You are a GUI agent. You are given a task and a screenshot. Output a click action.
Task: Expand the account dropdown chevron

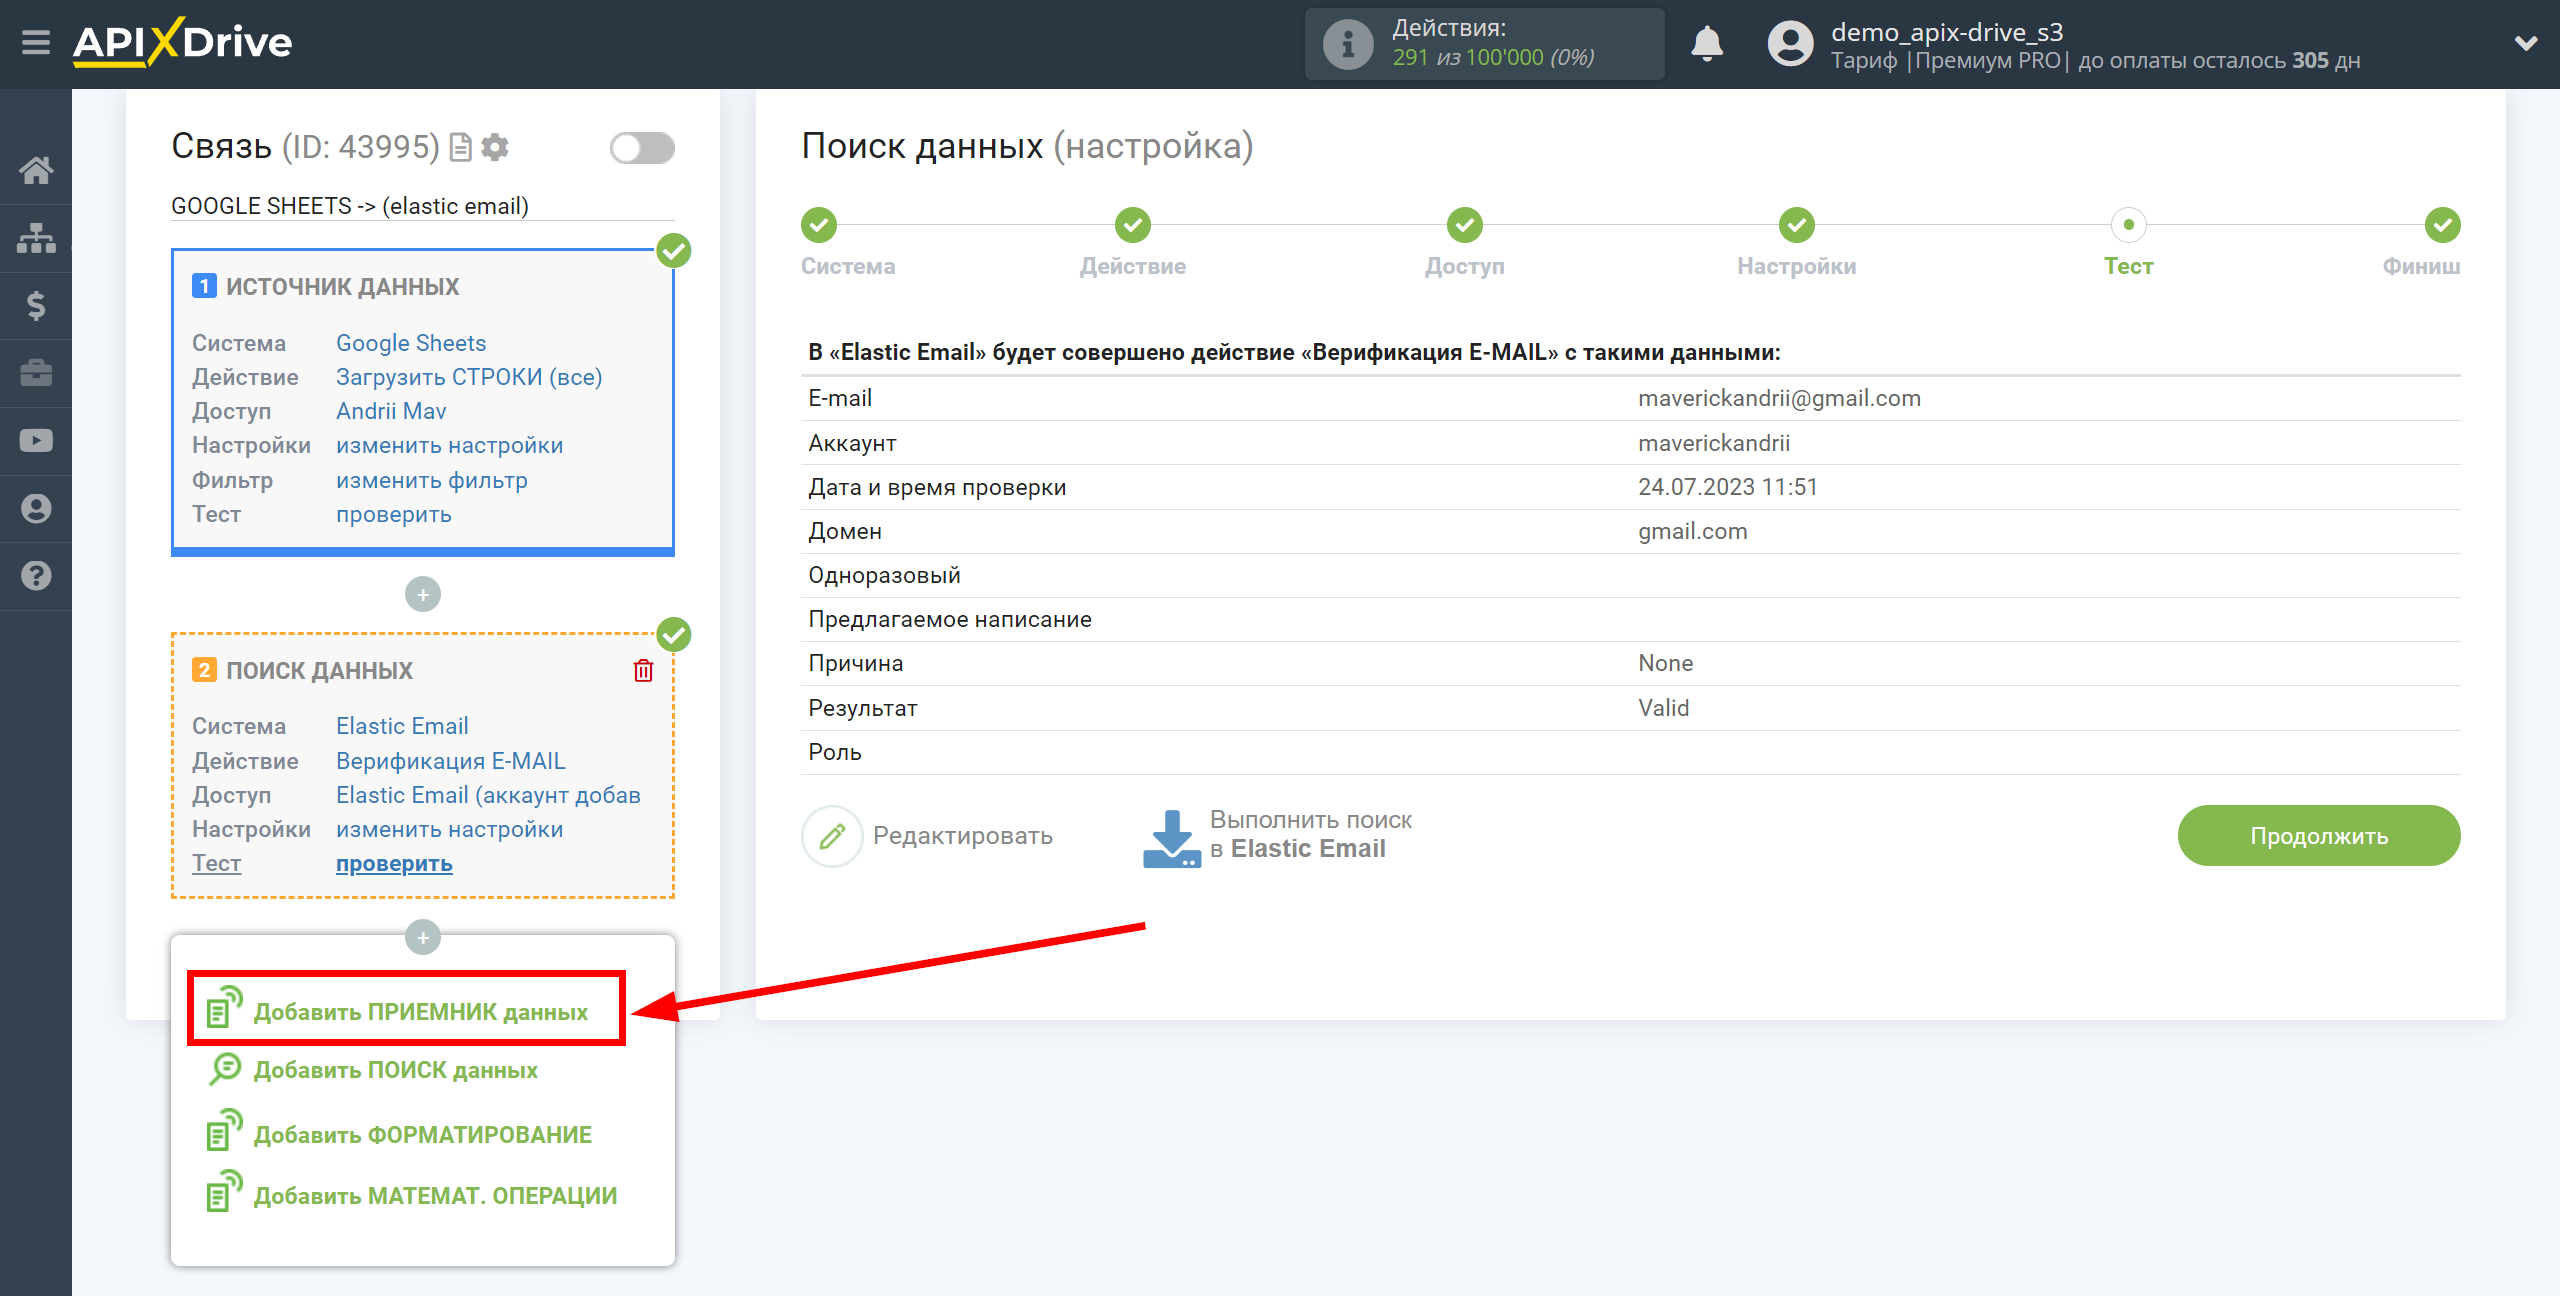coord(2526,43)
